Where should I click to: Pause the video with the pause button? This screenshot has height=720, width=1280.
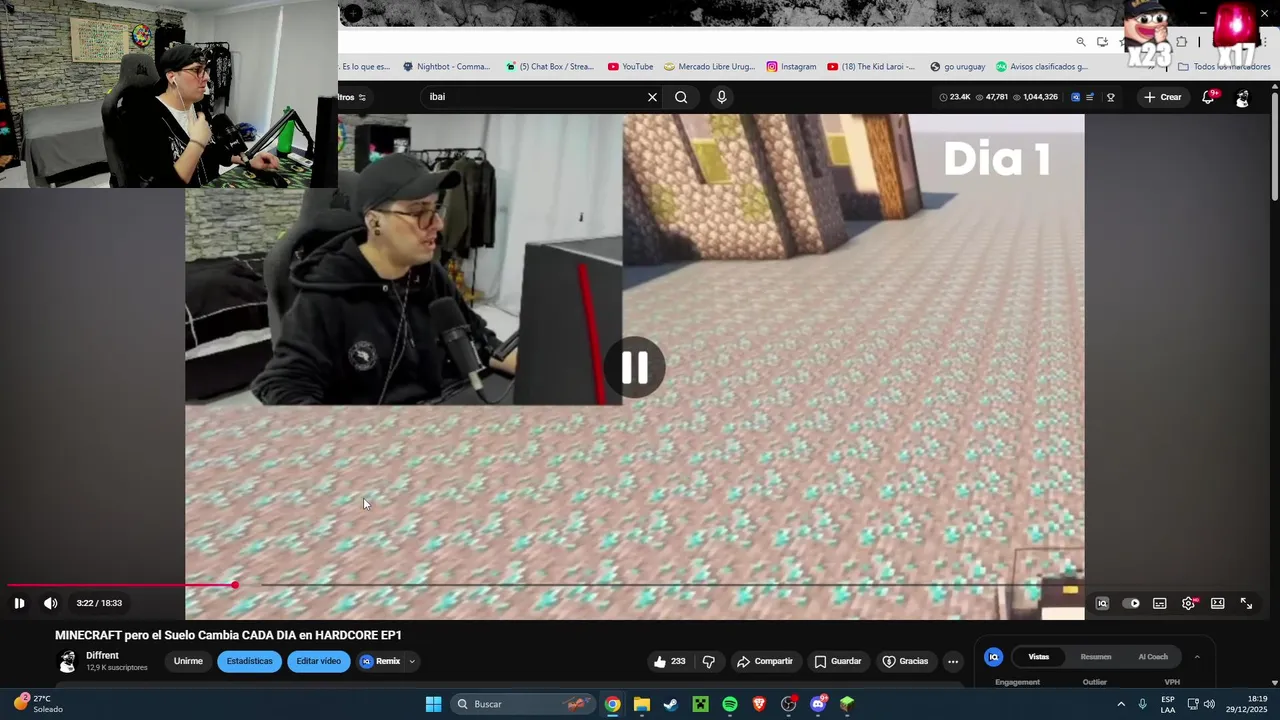[19, 603]
